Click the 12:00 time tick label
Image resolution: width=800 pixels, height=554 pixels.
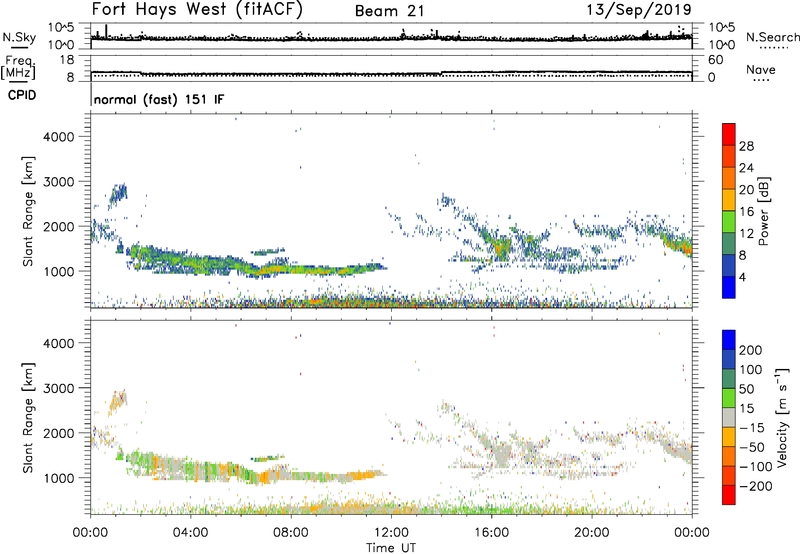click(391, 533)
